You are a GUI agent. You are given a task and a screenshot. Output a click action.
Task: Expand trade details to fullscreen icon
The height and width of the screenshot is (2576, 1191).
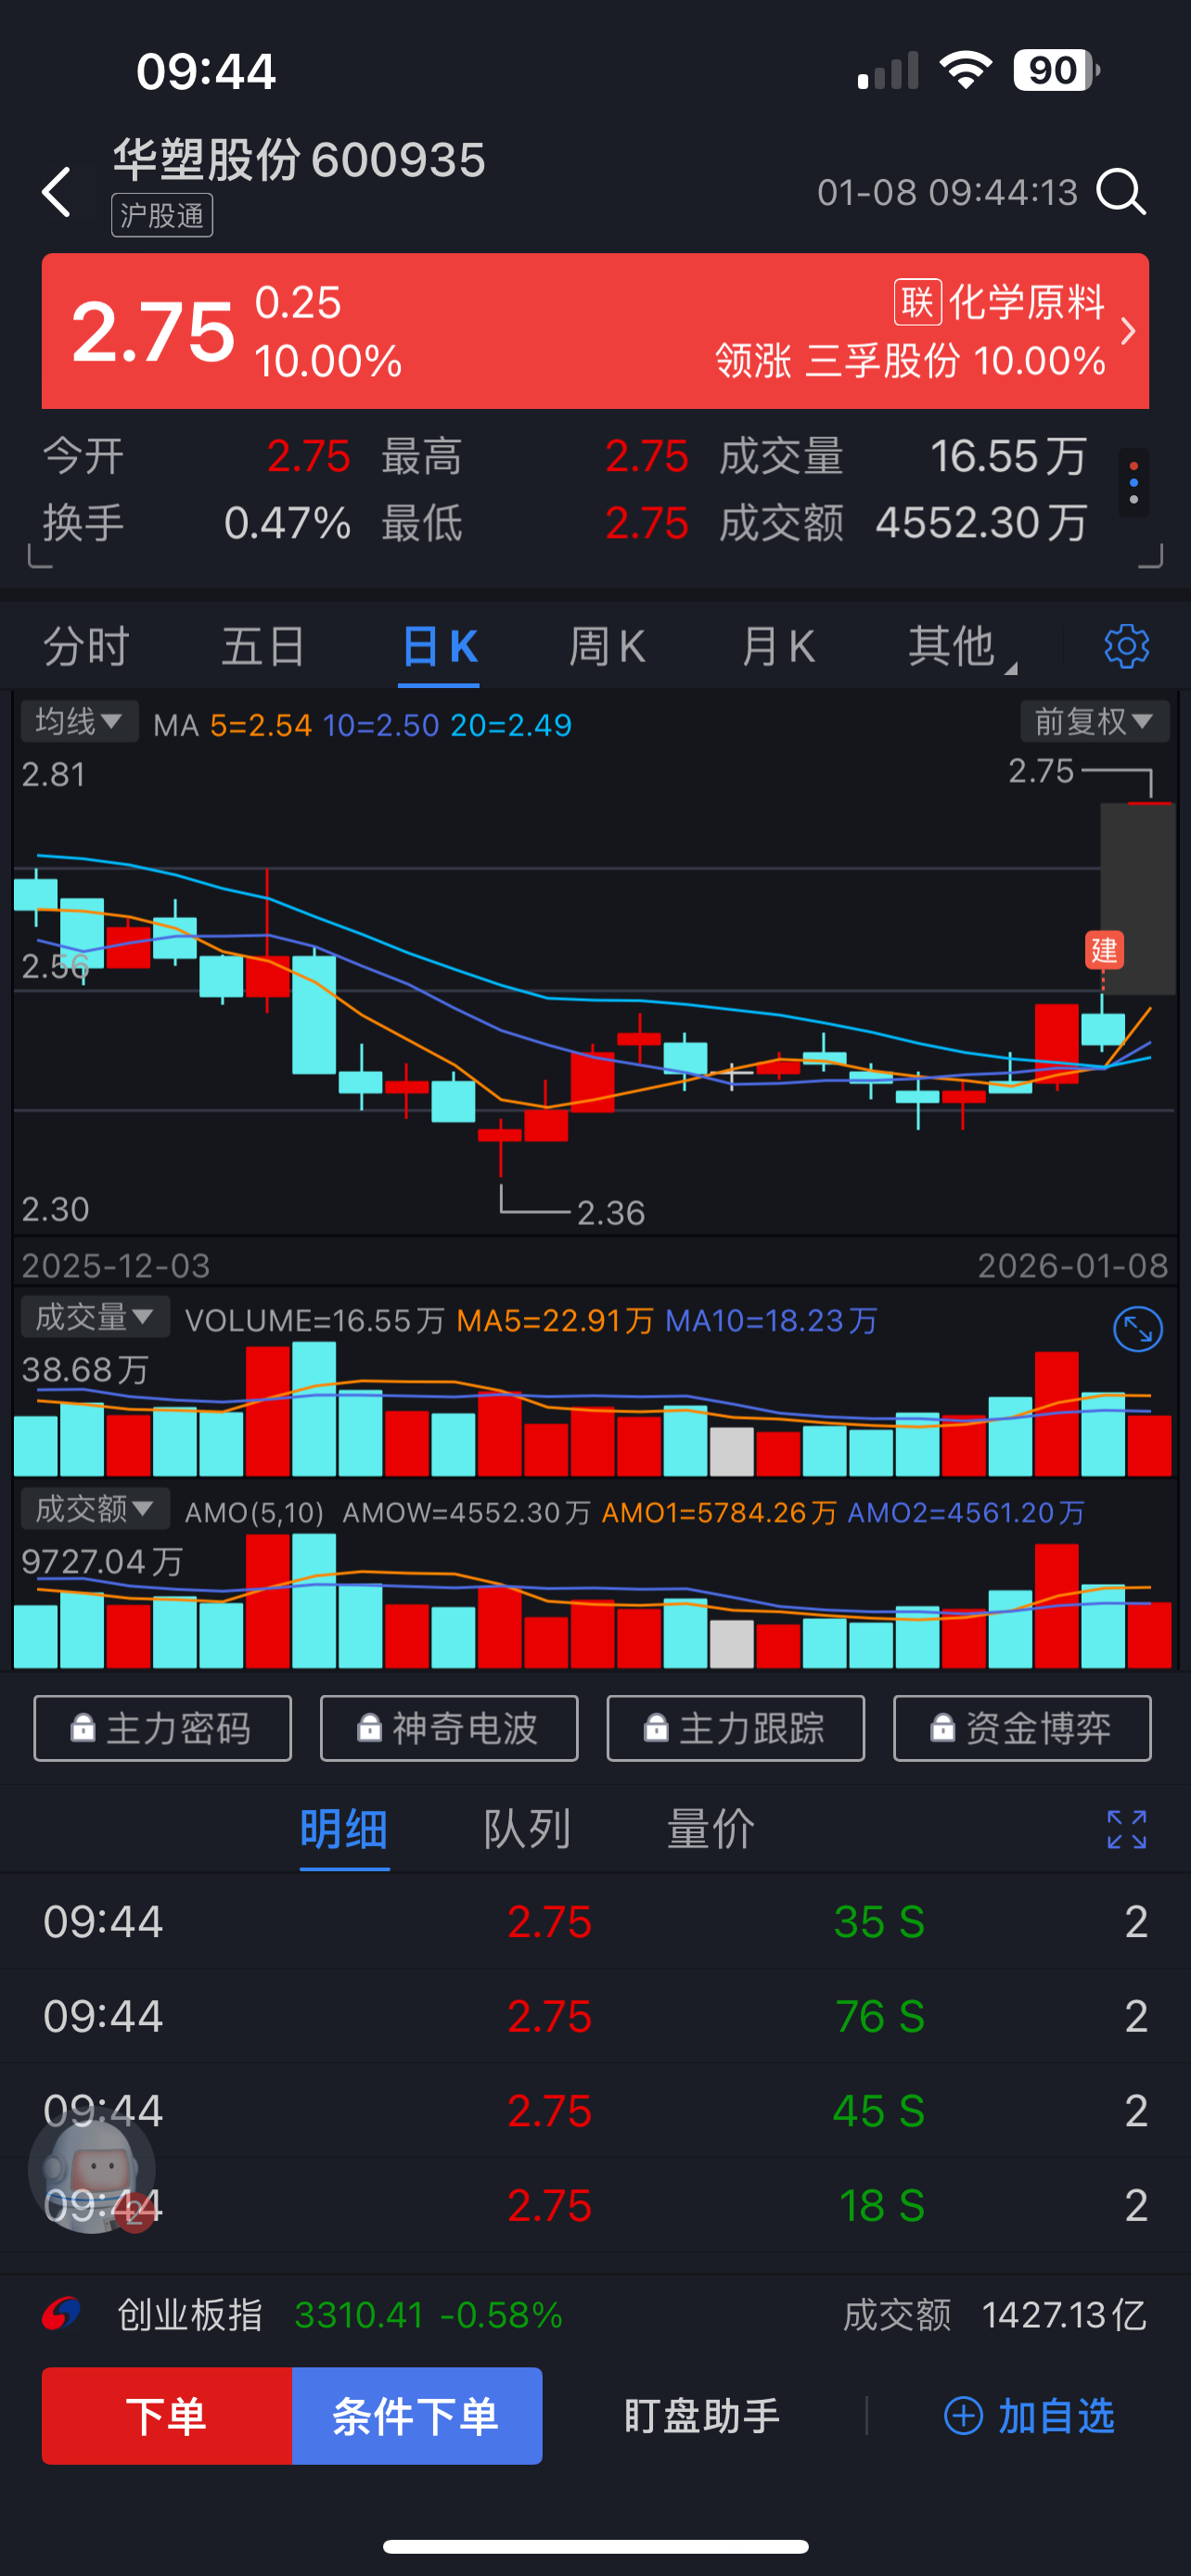pos(1126,1829)
